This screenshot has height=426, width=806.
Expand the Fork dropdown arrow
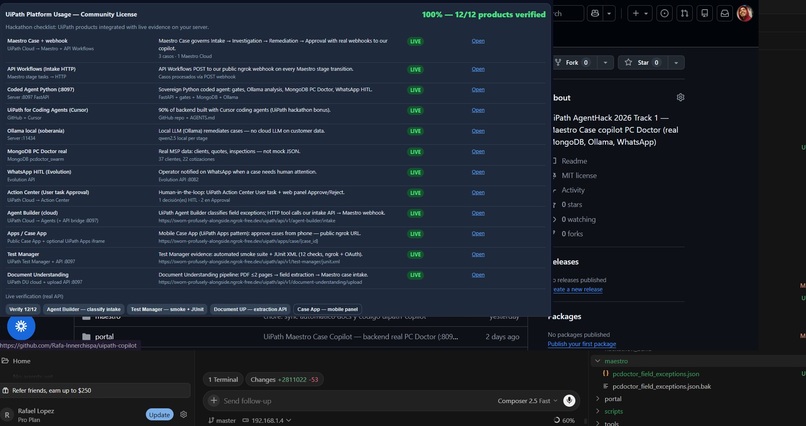point(605,62)
